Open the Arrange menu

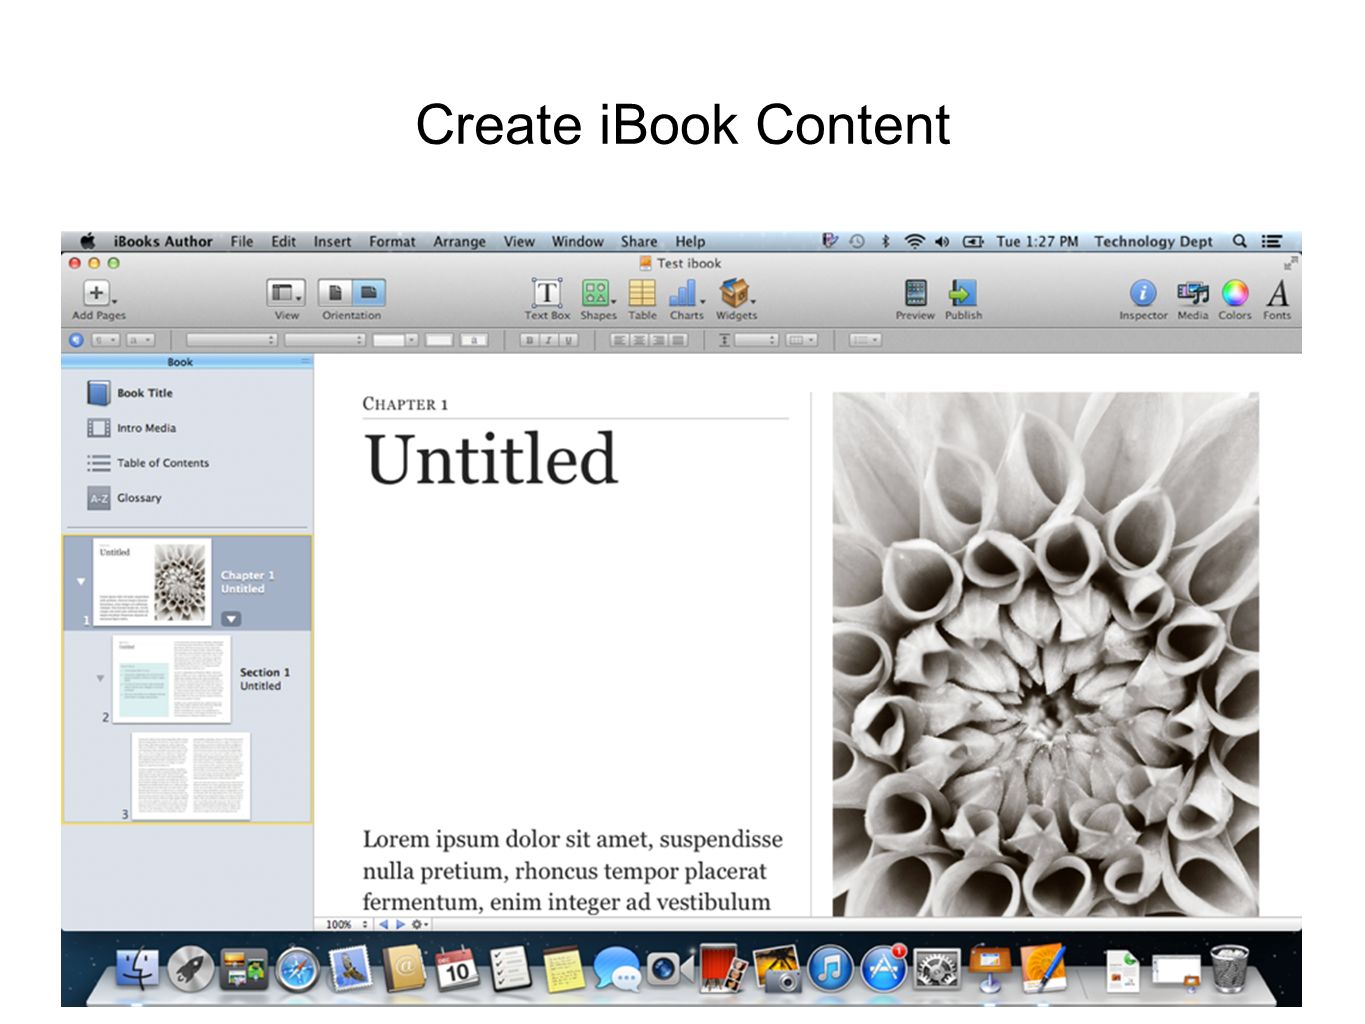click(459, 241)
